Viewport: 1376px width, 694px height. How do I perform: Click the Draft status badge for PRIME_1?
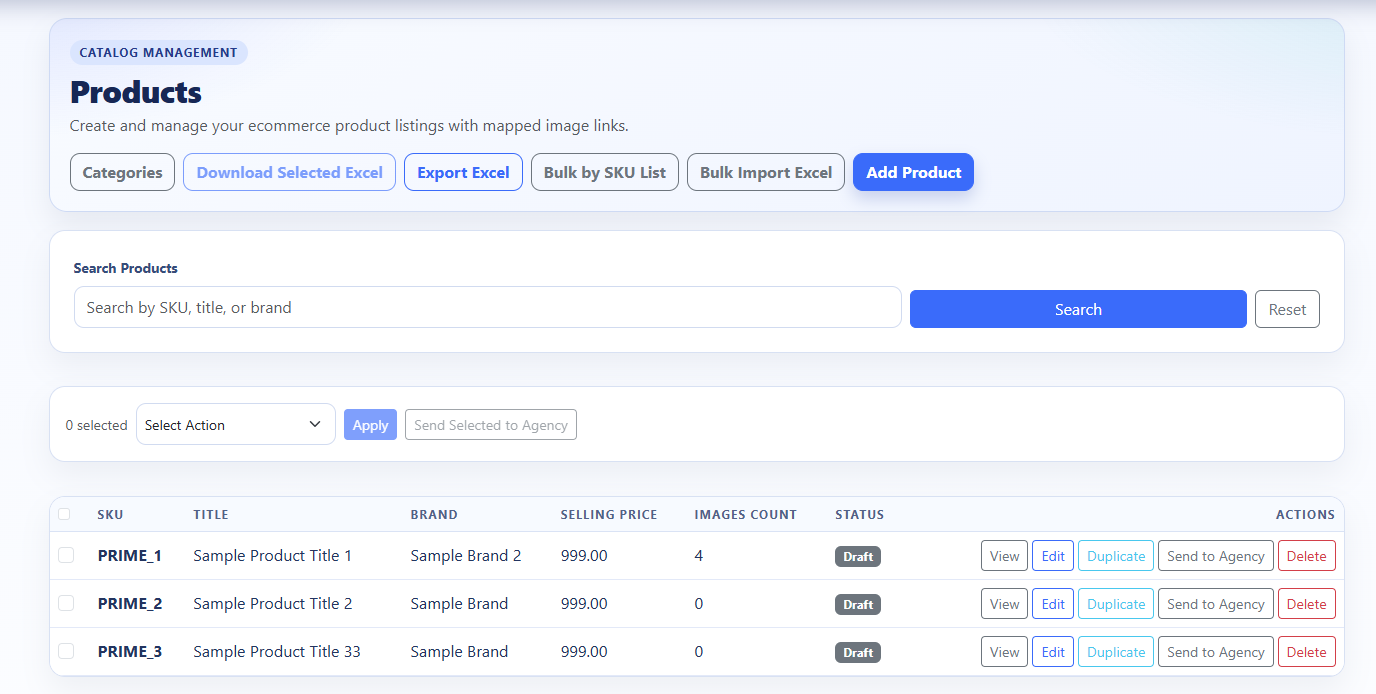tap(858, 556)
